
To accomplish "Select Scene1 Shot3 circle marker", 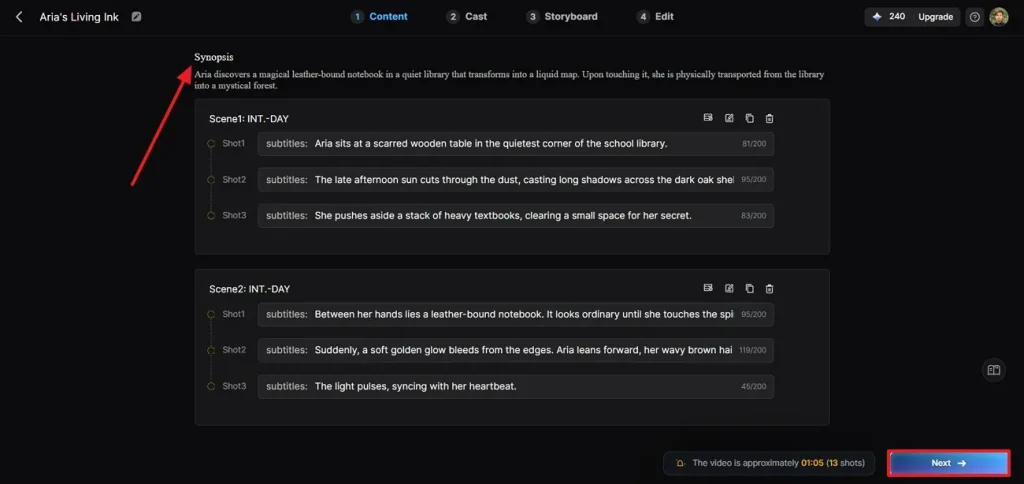I will (211, 216).
